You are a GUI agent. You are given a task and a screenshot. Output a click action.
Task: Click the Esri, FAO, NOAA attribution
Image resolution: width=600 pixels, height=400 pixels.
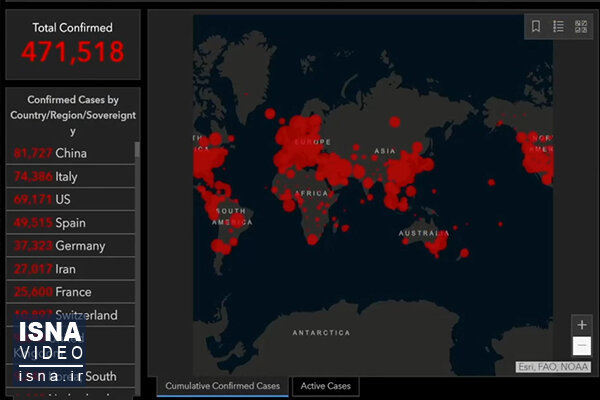click(x=553, y=367)
